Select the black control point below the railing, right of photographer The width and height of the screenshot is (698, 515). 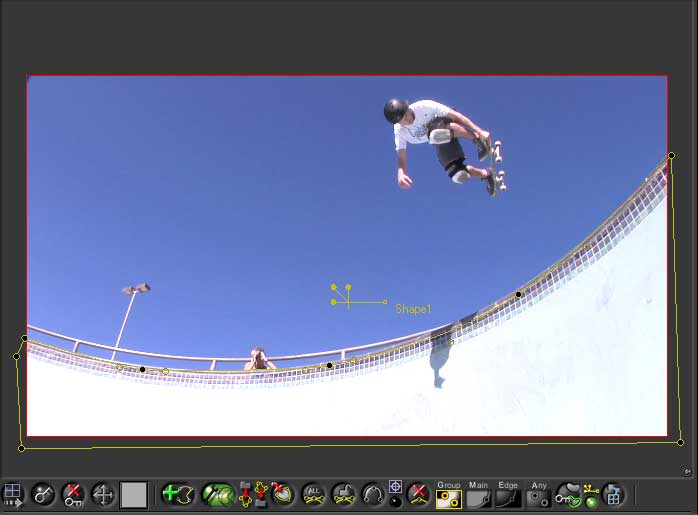click(329, 365)
